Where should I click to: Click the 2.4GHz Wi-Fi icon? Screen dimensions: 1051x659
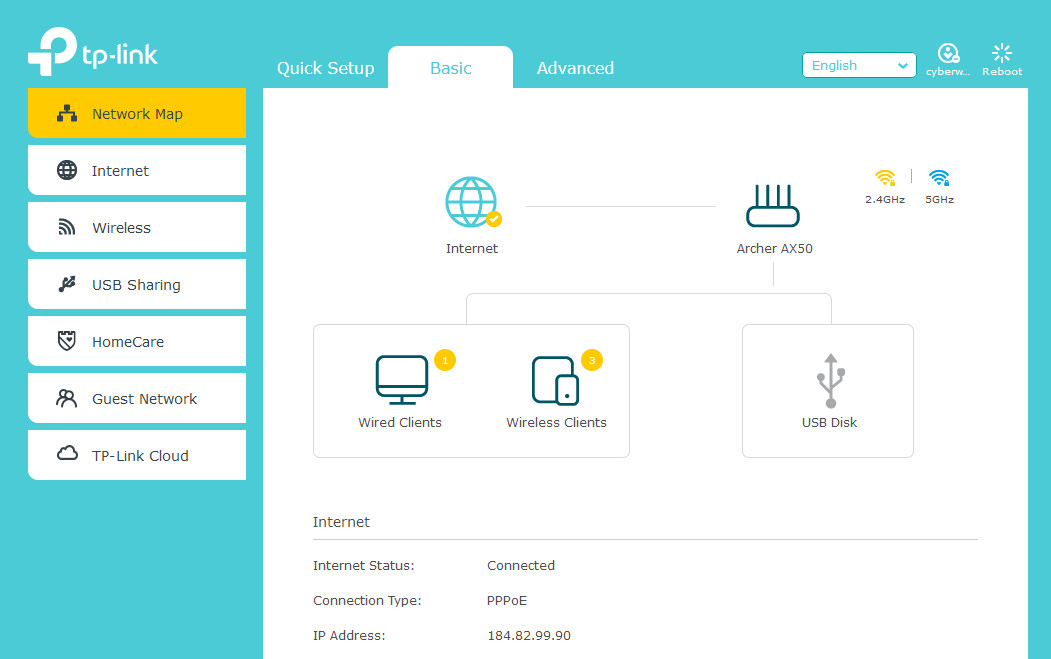tap(885, 178)
